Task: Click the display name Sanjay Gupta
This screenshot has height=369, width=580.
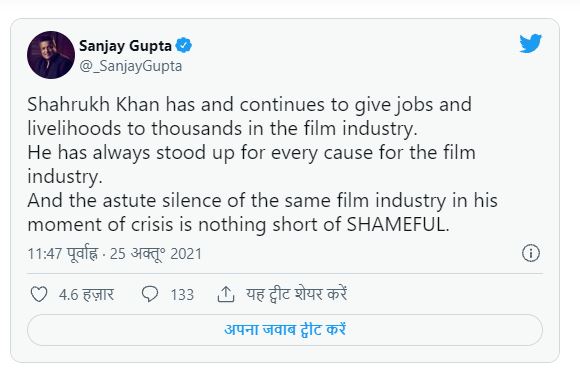Action: coord(125,46)
